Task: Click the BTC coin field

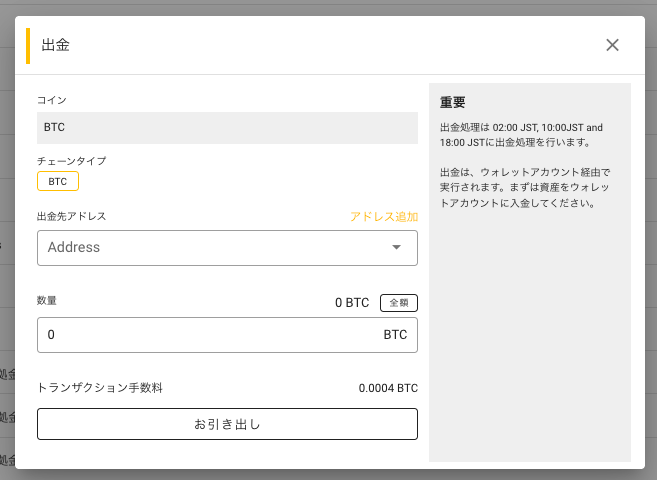Action: (x=227, y=128)
